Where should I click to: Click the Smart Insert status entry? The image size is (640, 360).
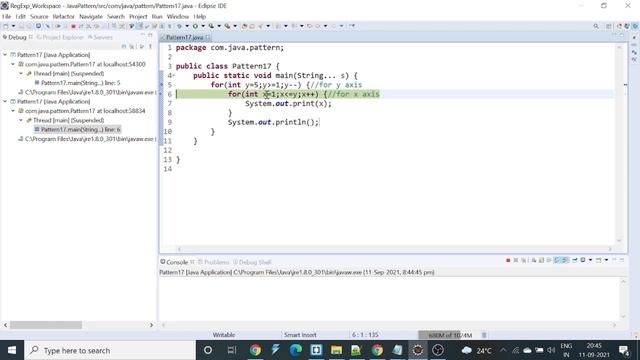[300, 335]
